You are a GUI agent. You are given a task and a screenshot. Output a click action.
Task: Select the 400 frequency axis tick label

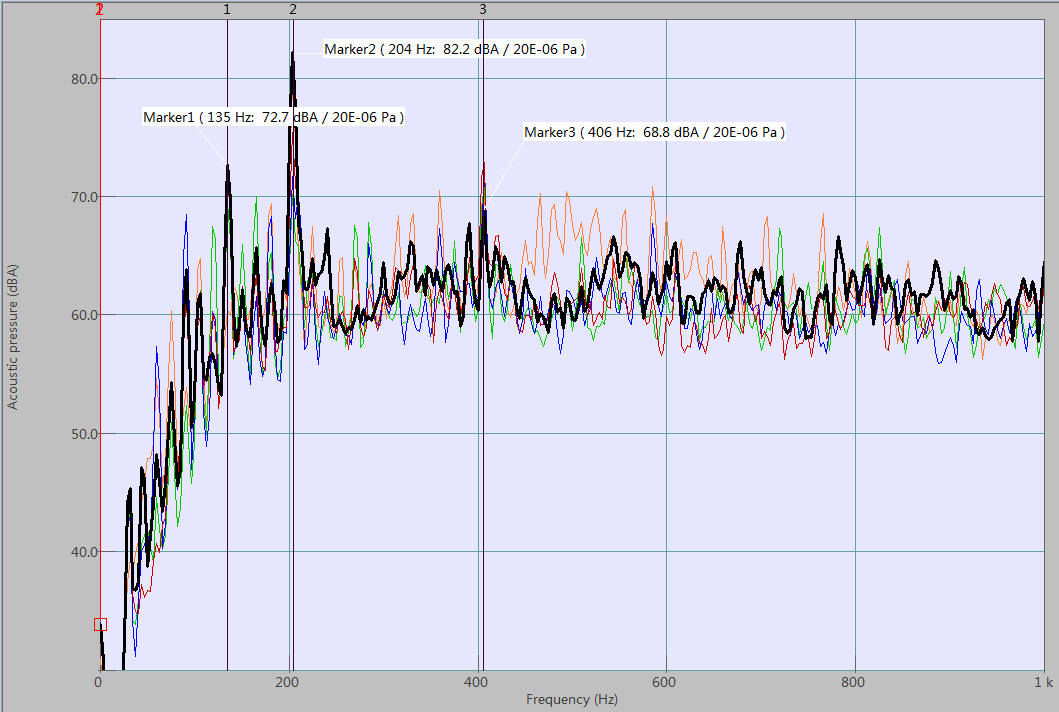[x=477, y=683]
